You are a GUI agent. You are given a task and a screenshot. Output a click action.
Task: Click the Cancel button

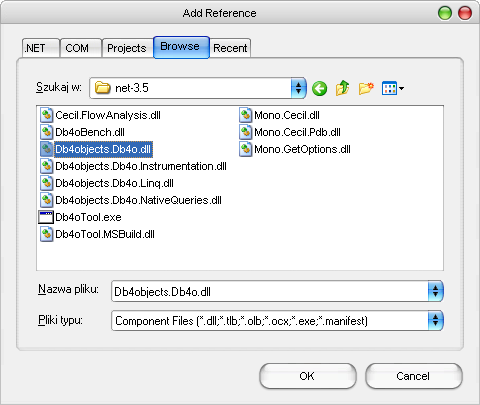[x=414, y=376]
